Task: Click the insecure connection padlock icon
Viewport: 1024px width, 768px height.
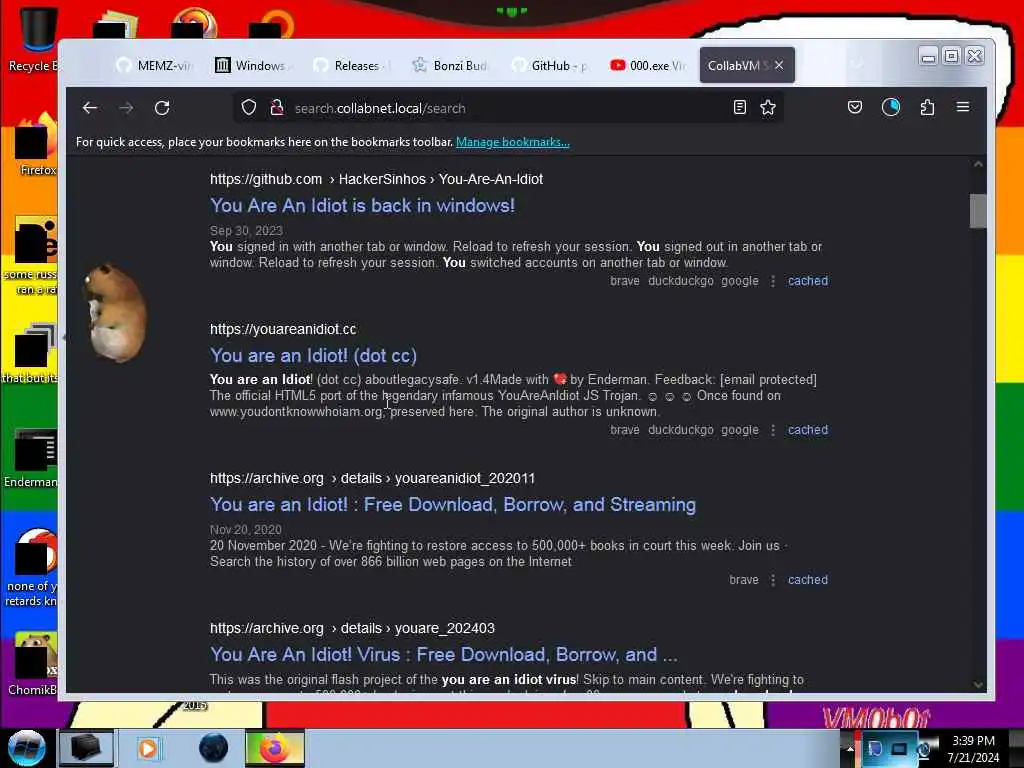Action: [277, 107]
